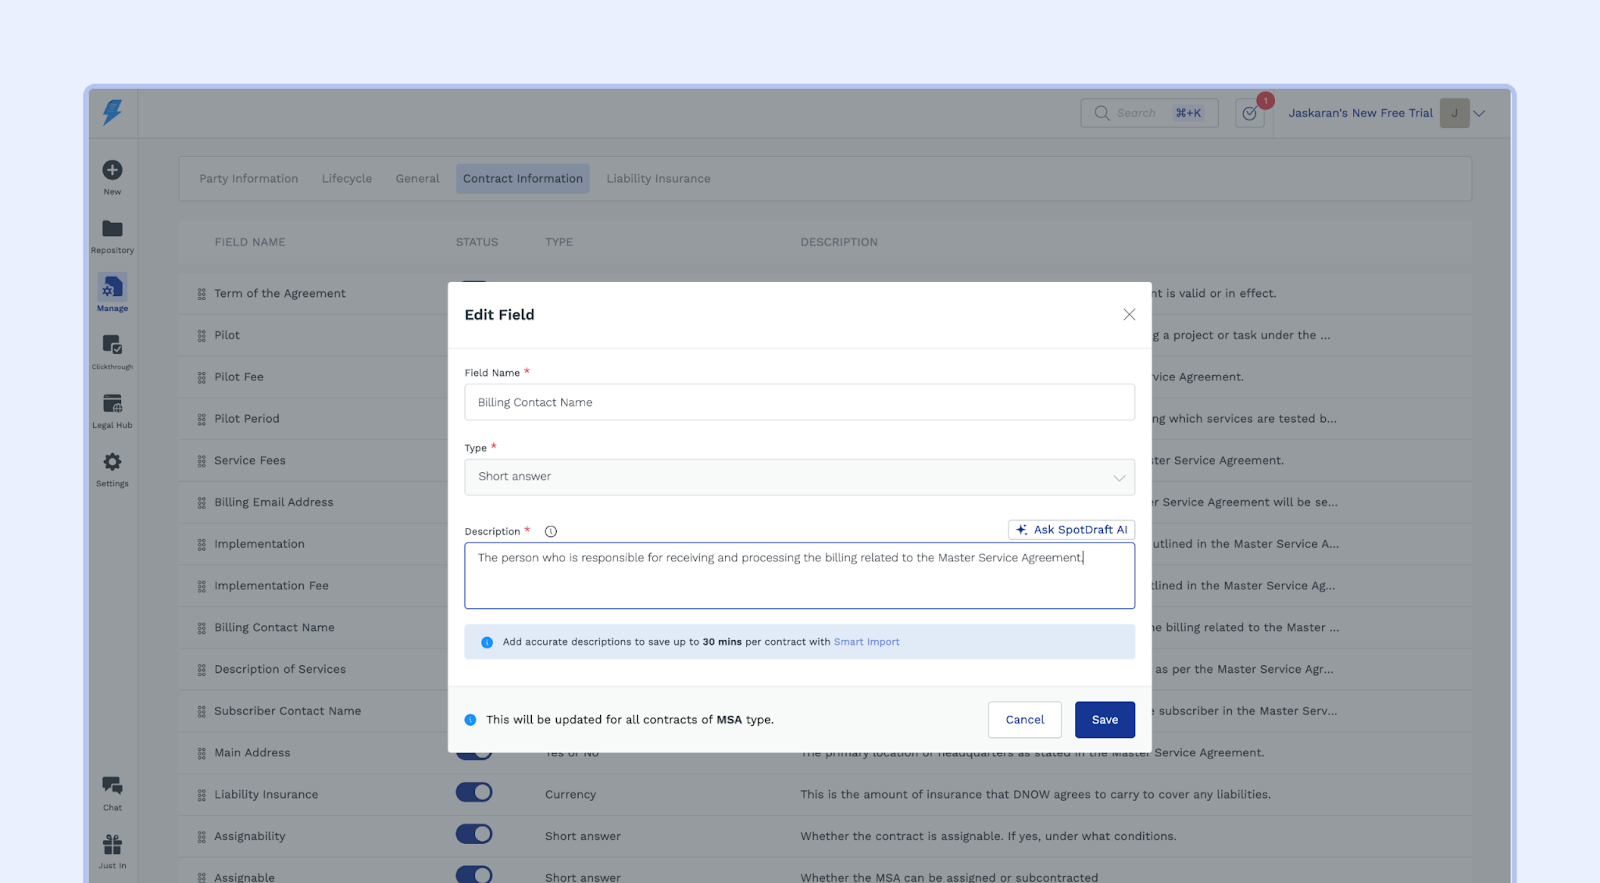
Task: Open the Just In gift icon
Action: [112, 845]
